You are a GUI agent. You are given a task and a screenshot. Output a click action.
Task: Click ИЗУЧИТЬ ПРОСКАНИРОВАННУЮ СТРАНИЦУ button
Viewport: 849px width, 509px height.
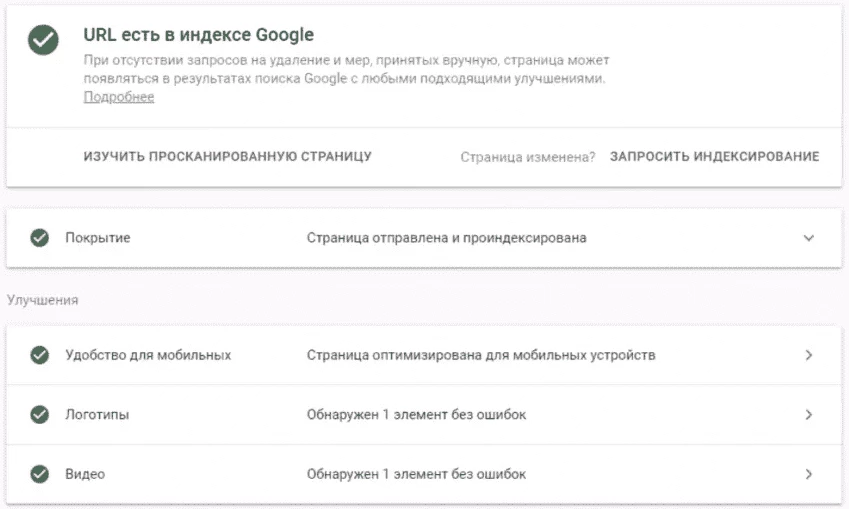[x=227, y=156]
